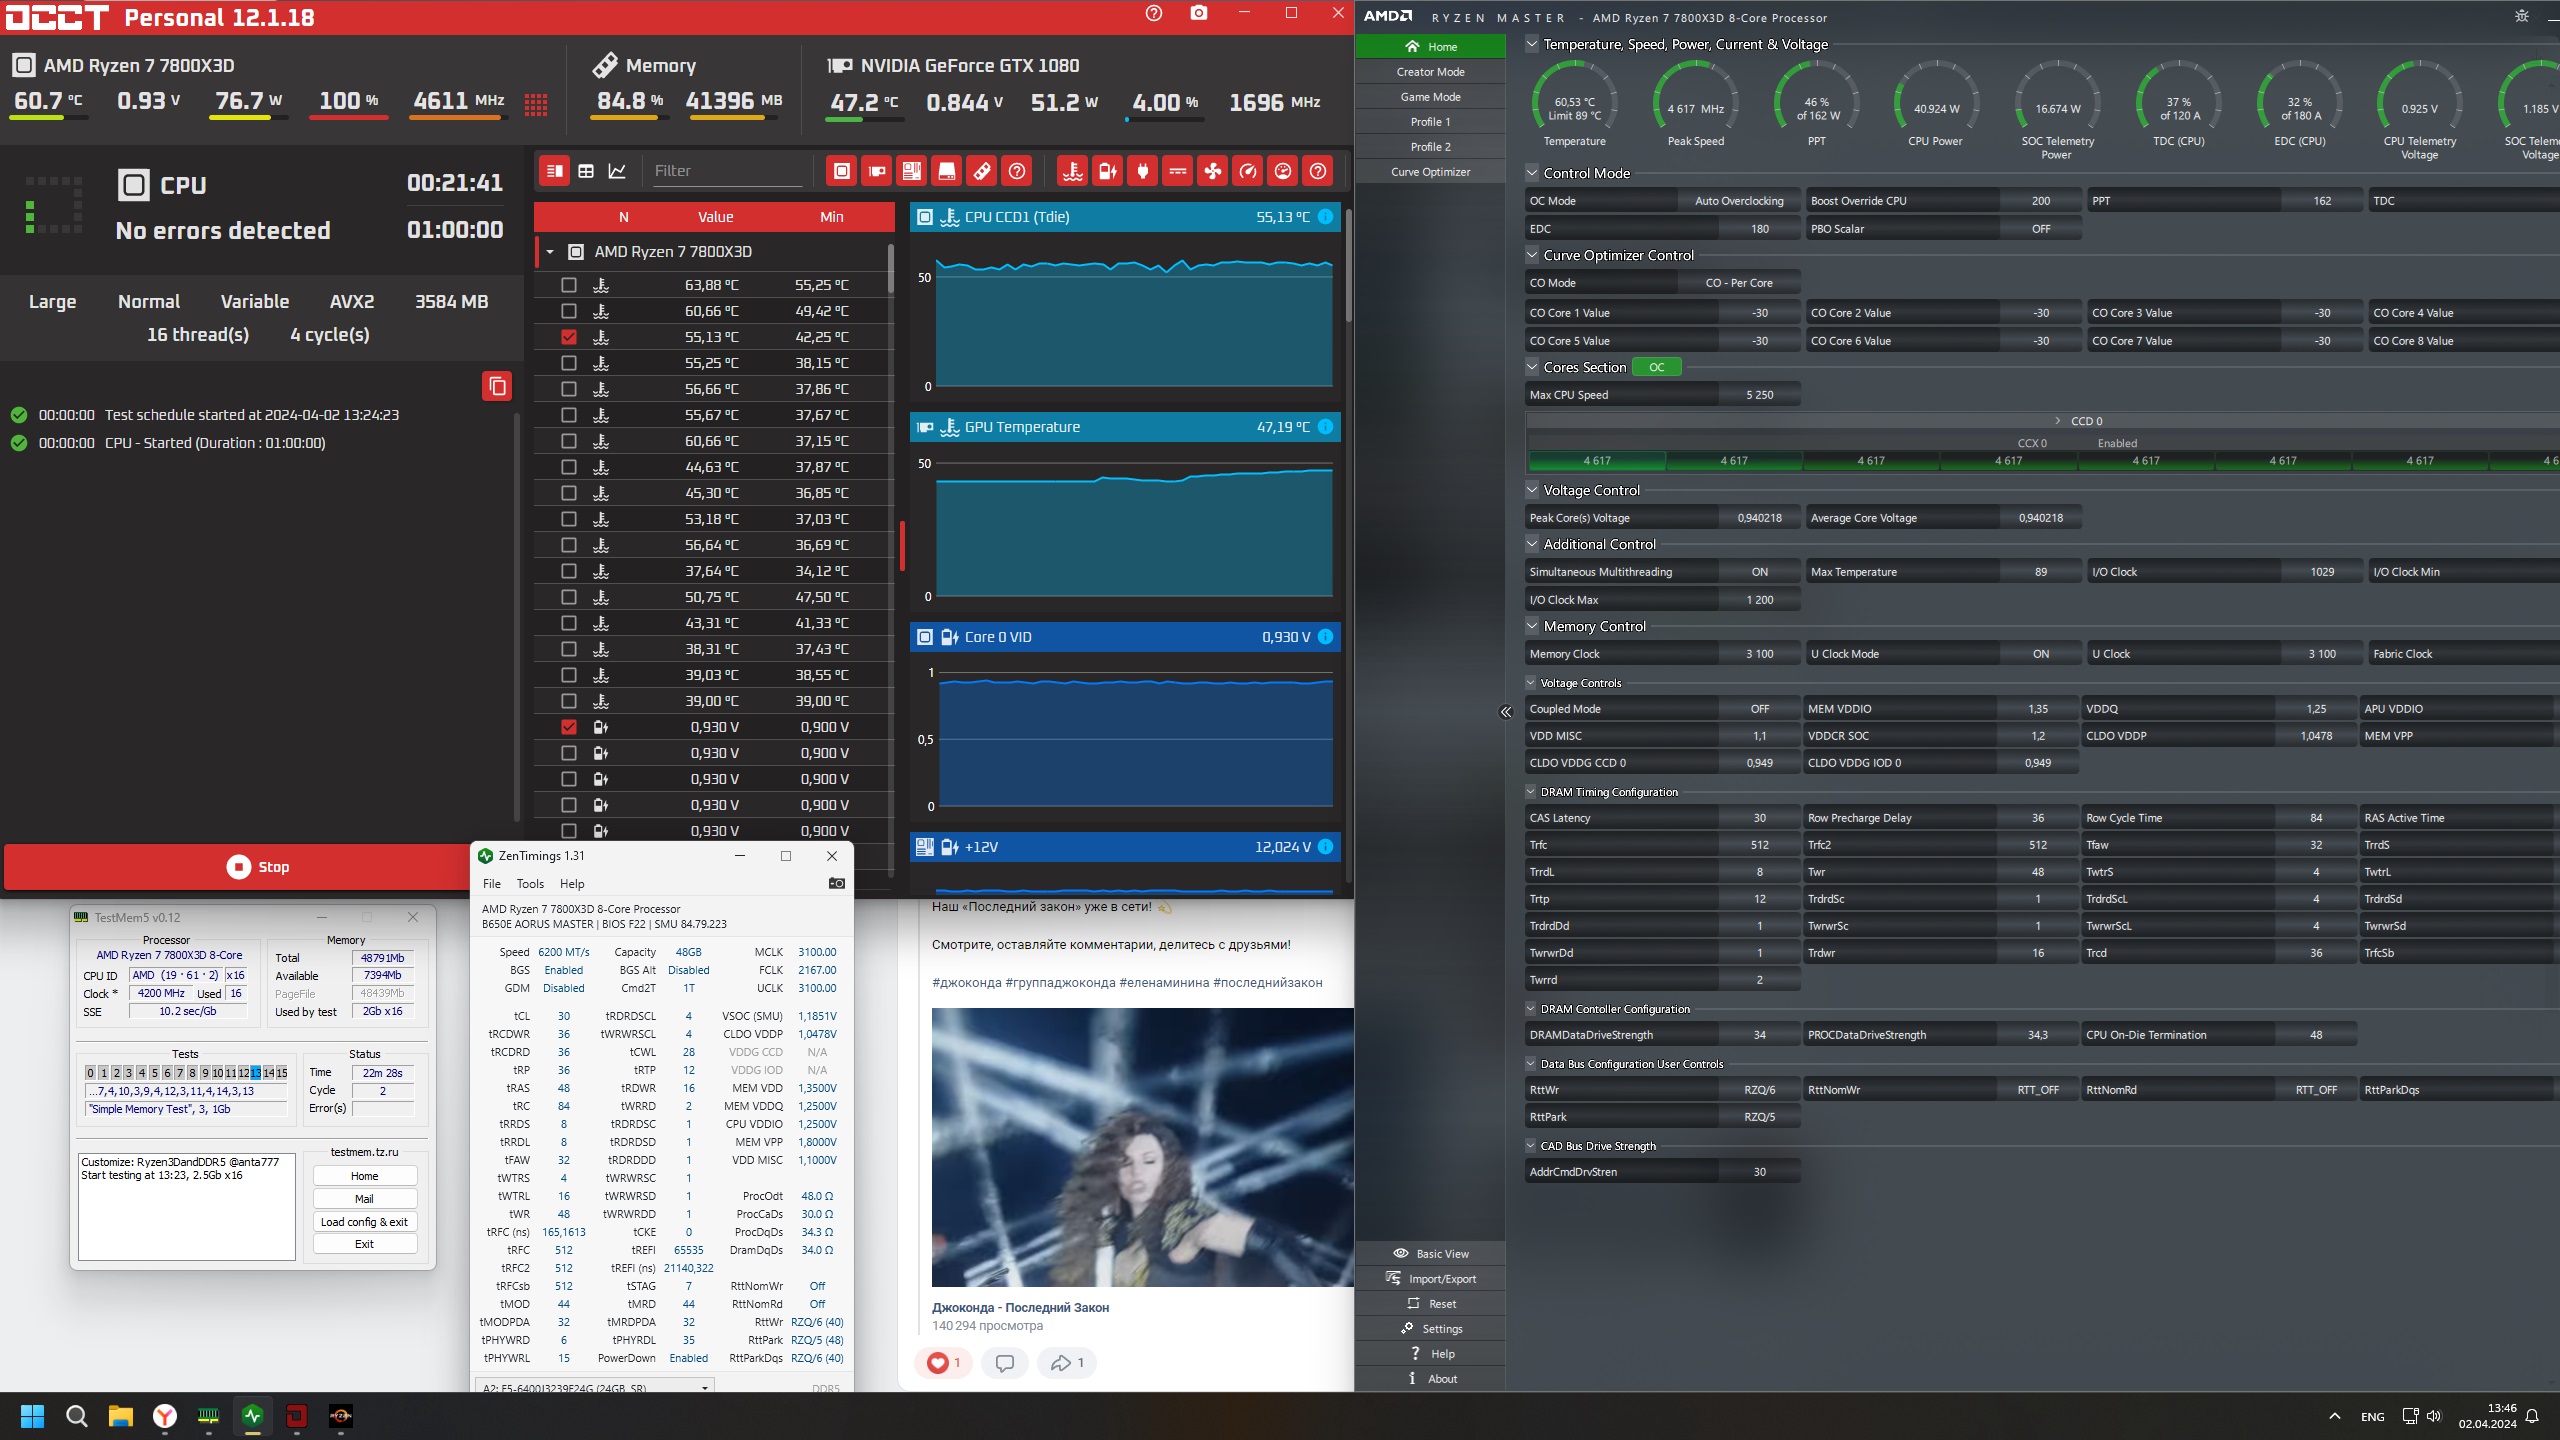Open Ryzen Master from the taskbar
The image size is (2560, 1440).
340,1415
